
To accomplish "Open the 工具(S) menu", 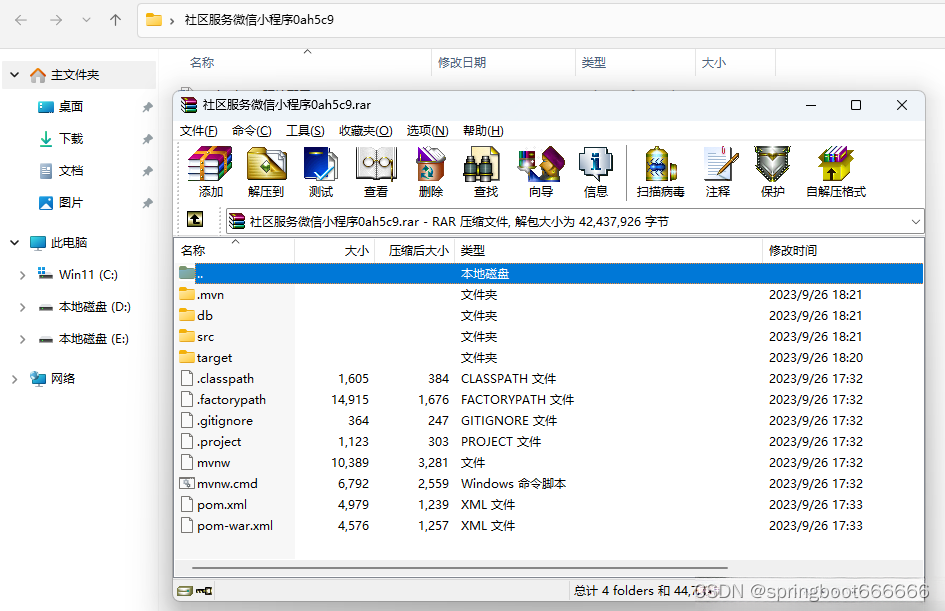I will pyautogui.click(x=305, y=131).
